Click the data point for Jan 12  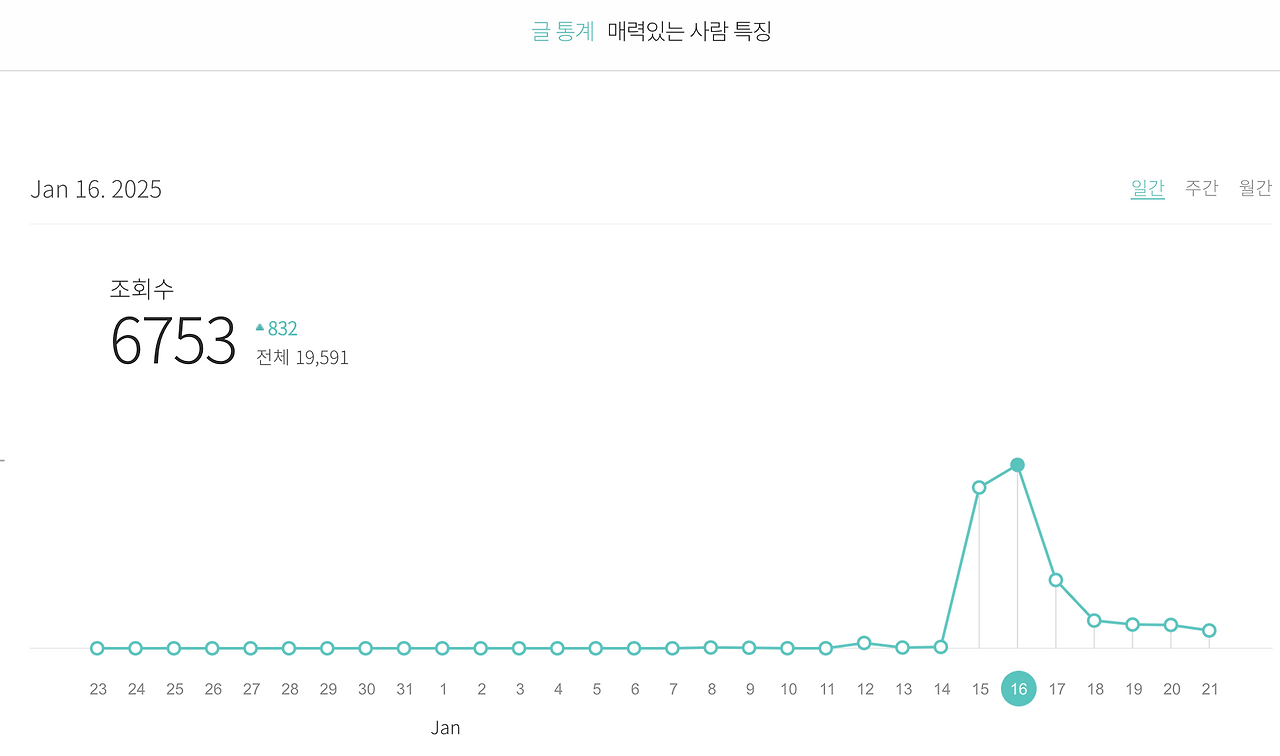864,642
